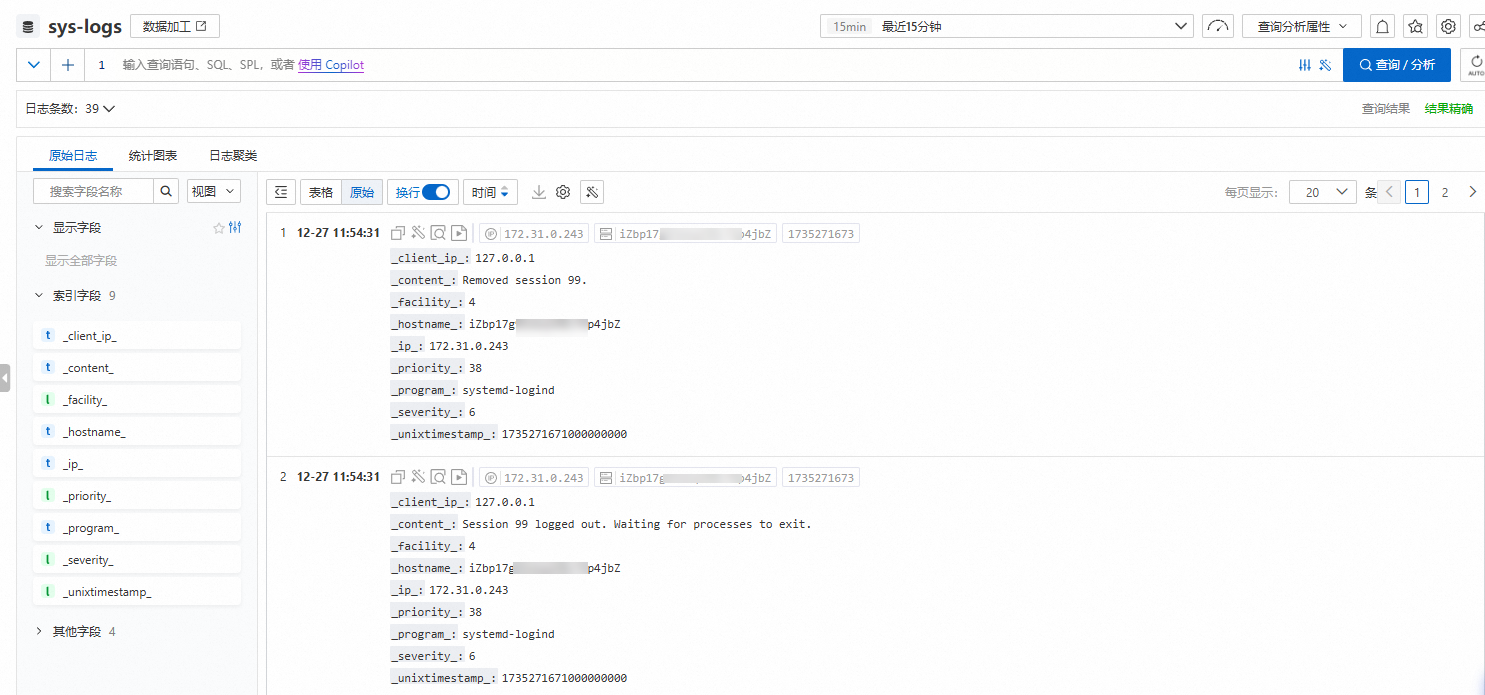Screen dimensions: 1485x695
Task: Click the hostname tag on log entry 2
Action: [x=686, y=477]
